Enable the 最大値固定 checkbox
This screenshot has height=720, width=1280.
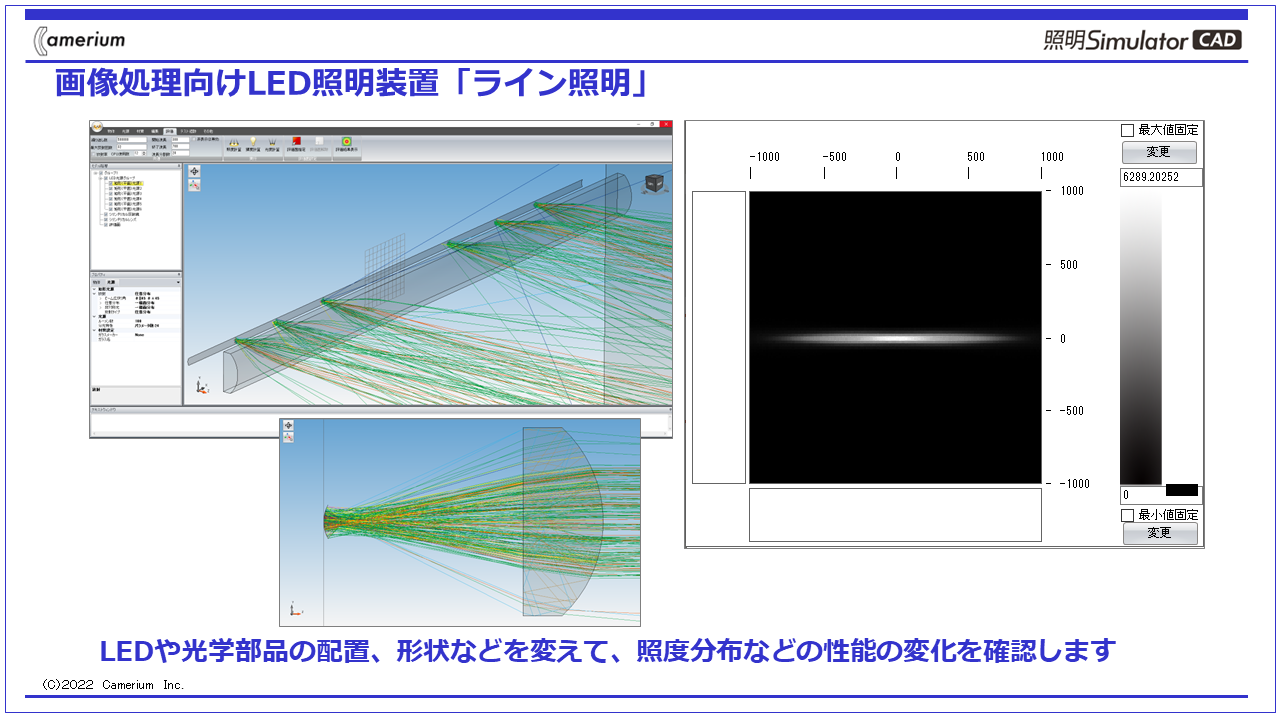1128,130
